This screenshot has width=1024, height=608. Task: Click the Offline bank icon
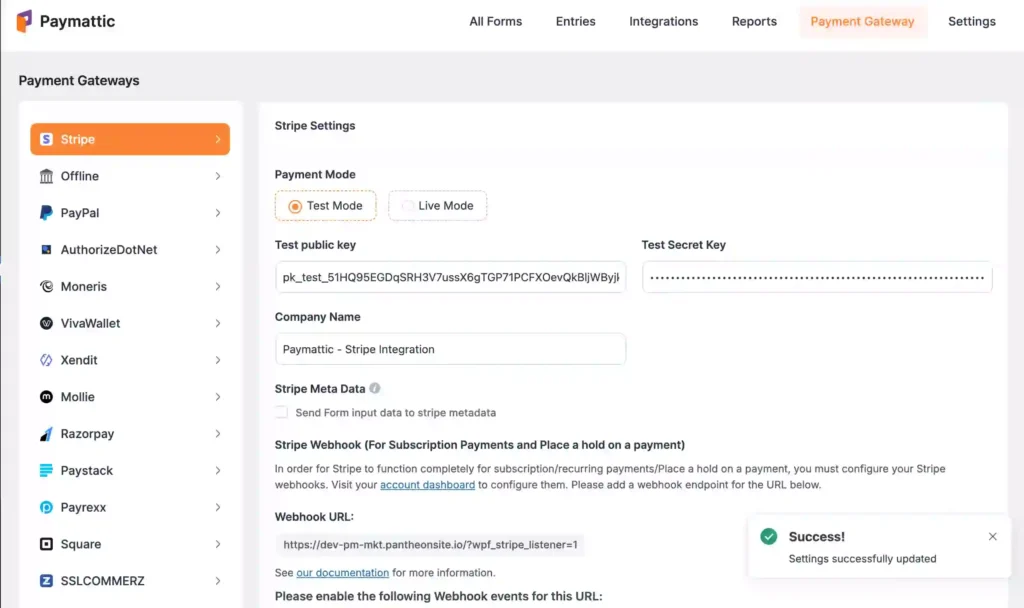point(46,176)
